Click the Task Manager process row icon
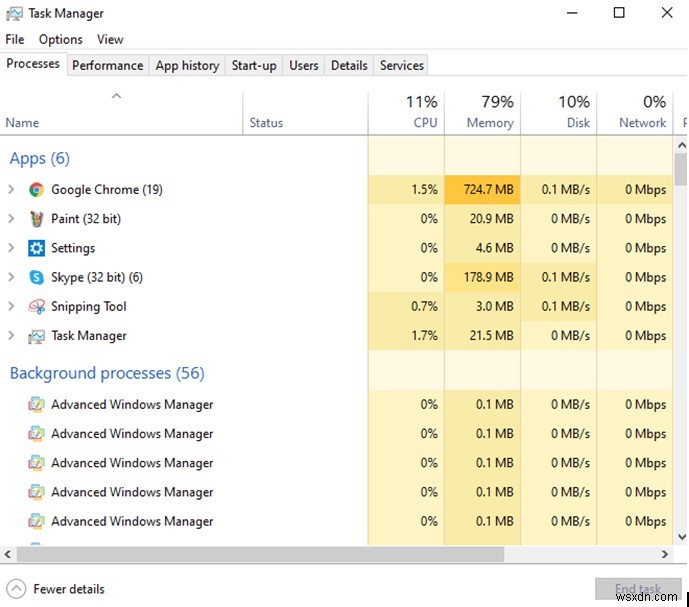The height and width of the screenshot is (607, 689). [36, 336]
